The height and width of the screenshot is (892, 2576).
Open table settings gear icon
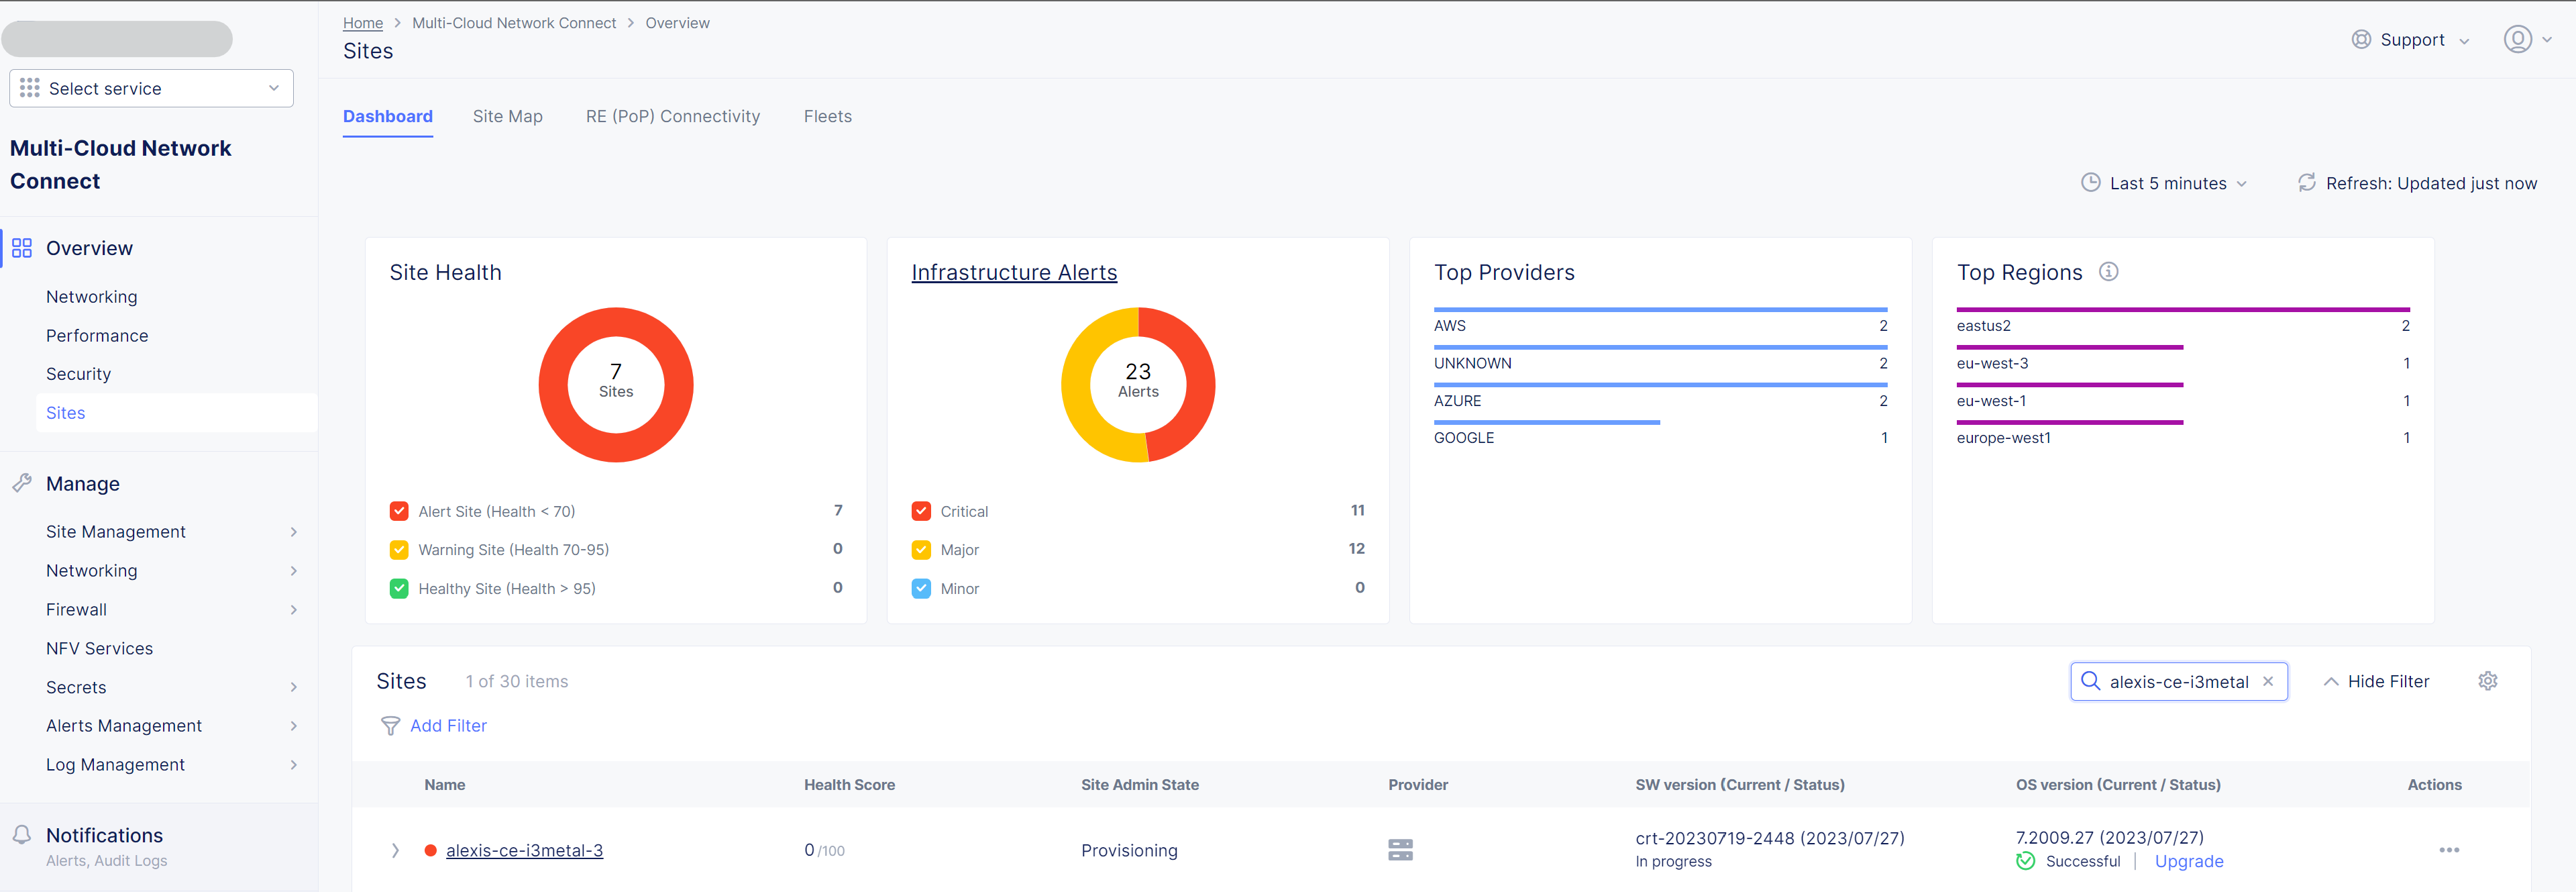[x=2487, y=681]
